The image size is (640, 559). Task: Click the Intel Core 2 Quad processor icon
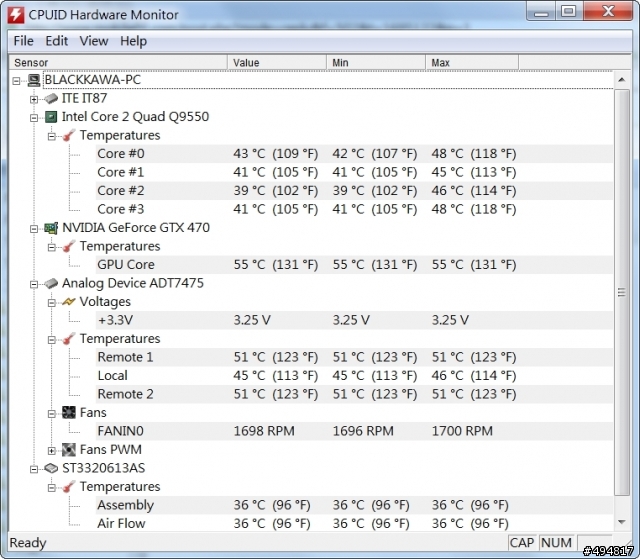click(x=51, y=117)
